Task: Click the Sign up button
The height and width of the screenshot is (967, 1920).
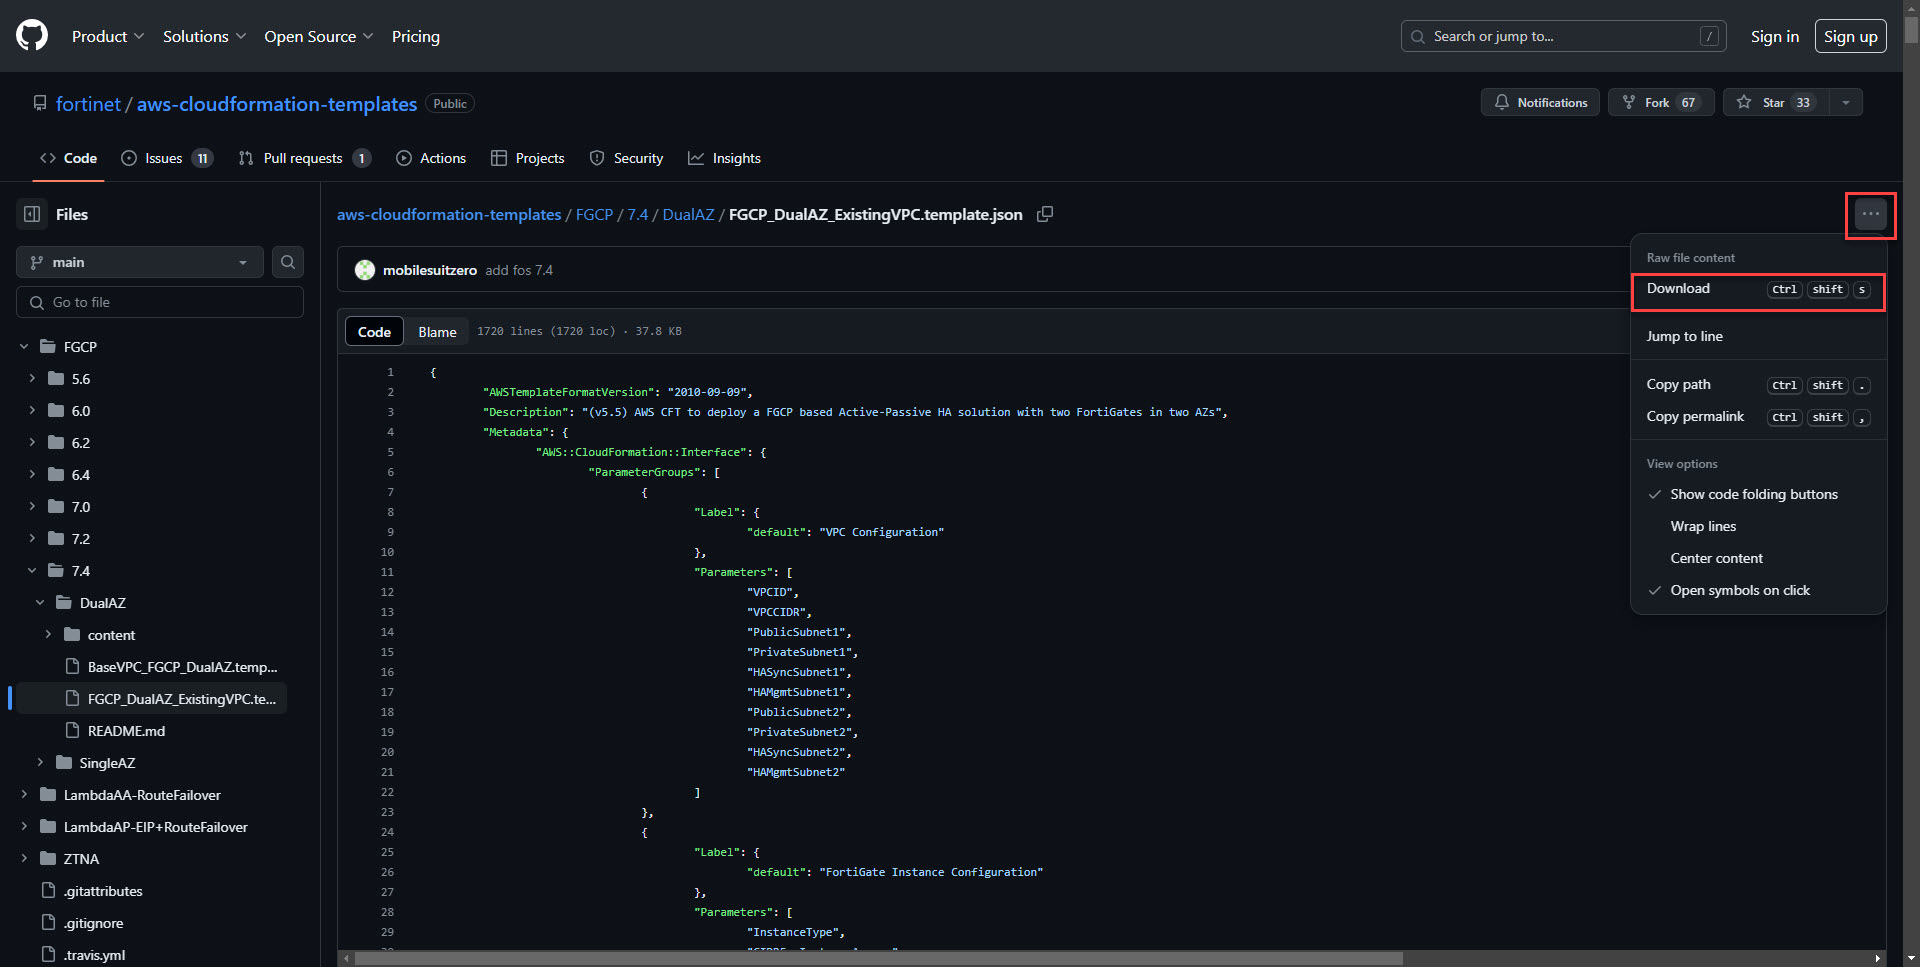Action: click(x=1850, y=36)
